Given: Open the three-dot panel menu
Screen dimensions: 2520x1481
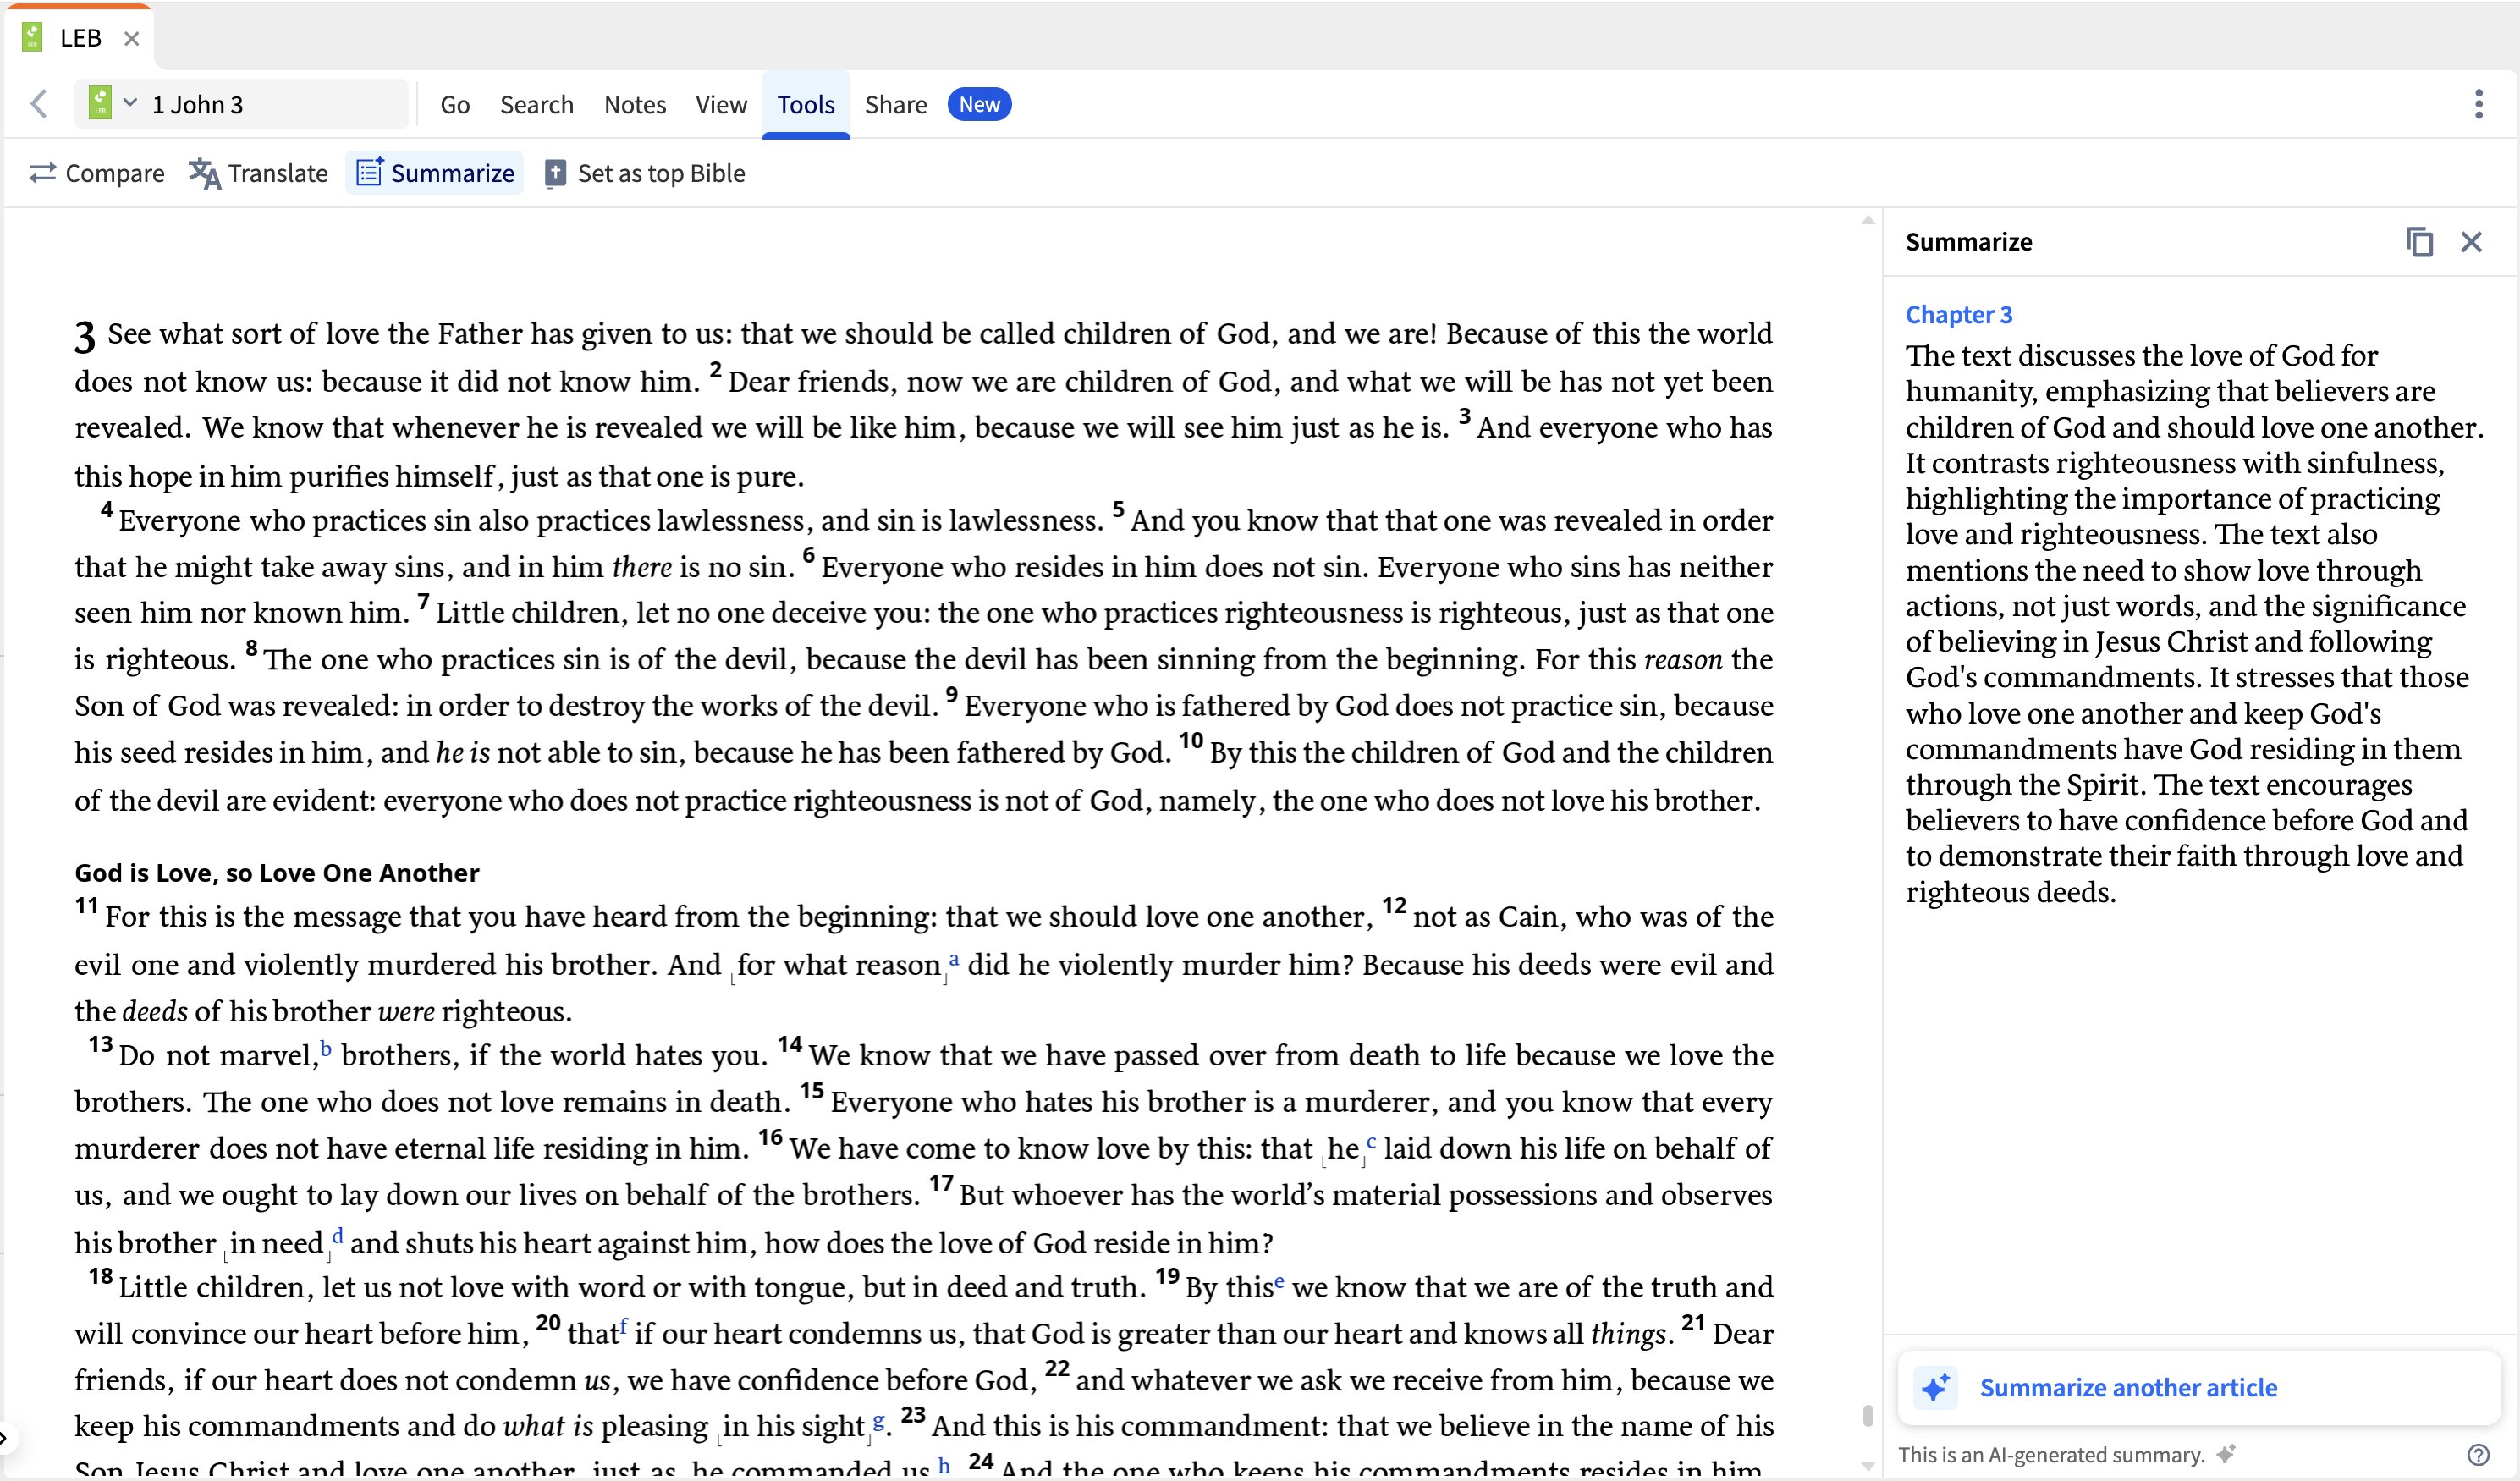Looking at the screenshot, I should (2478, 104).
